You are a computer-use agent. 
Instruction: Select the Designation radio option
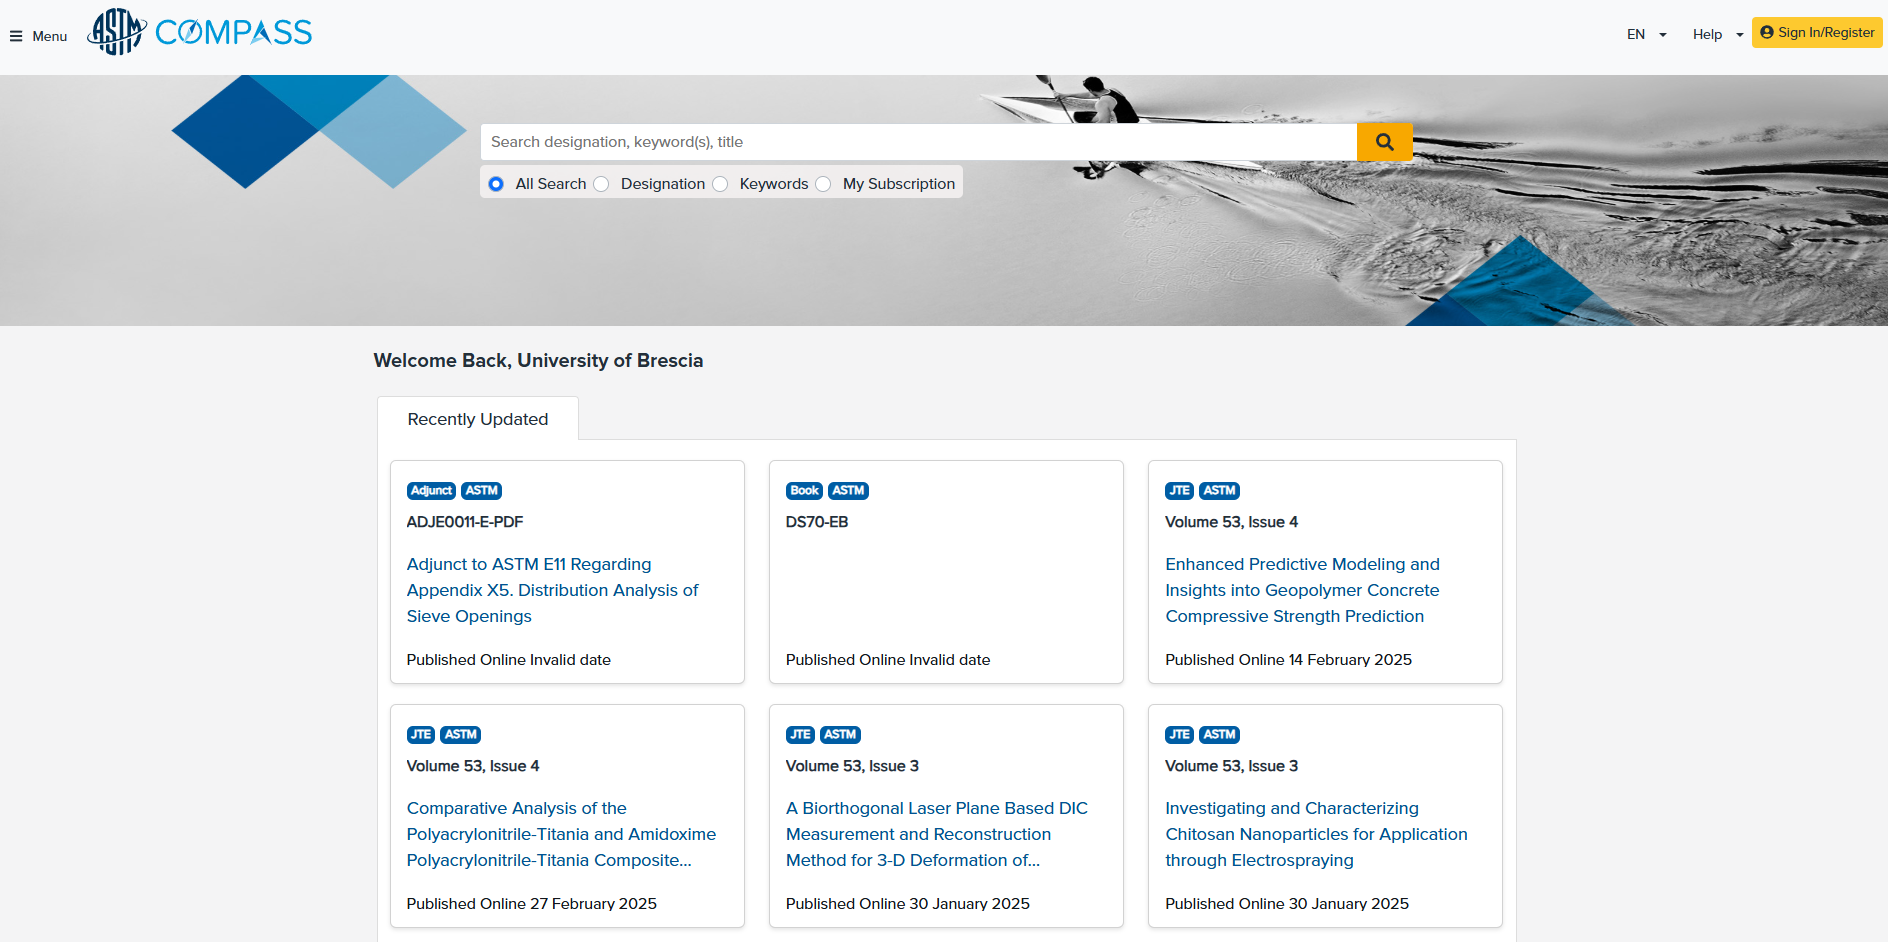tap(601, 184)
